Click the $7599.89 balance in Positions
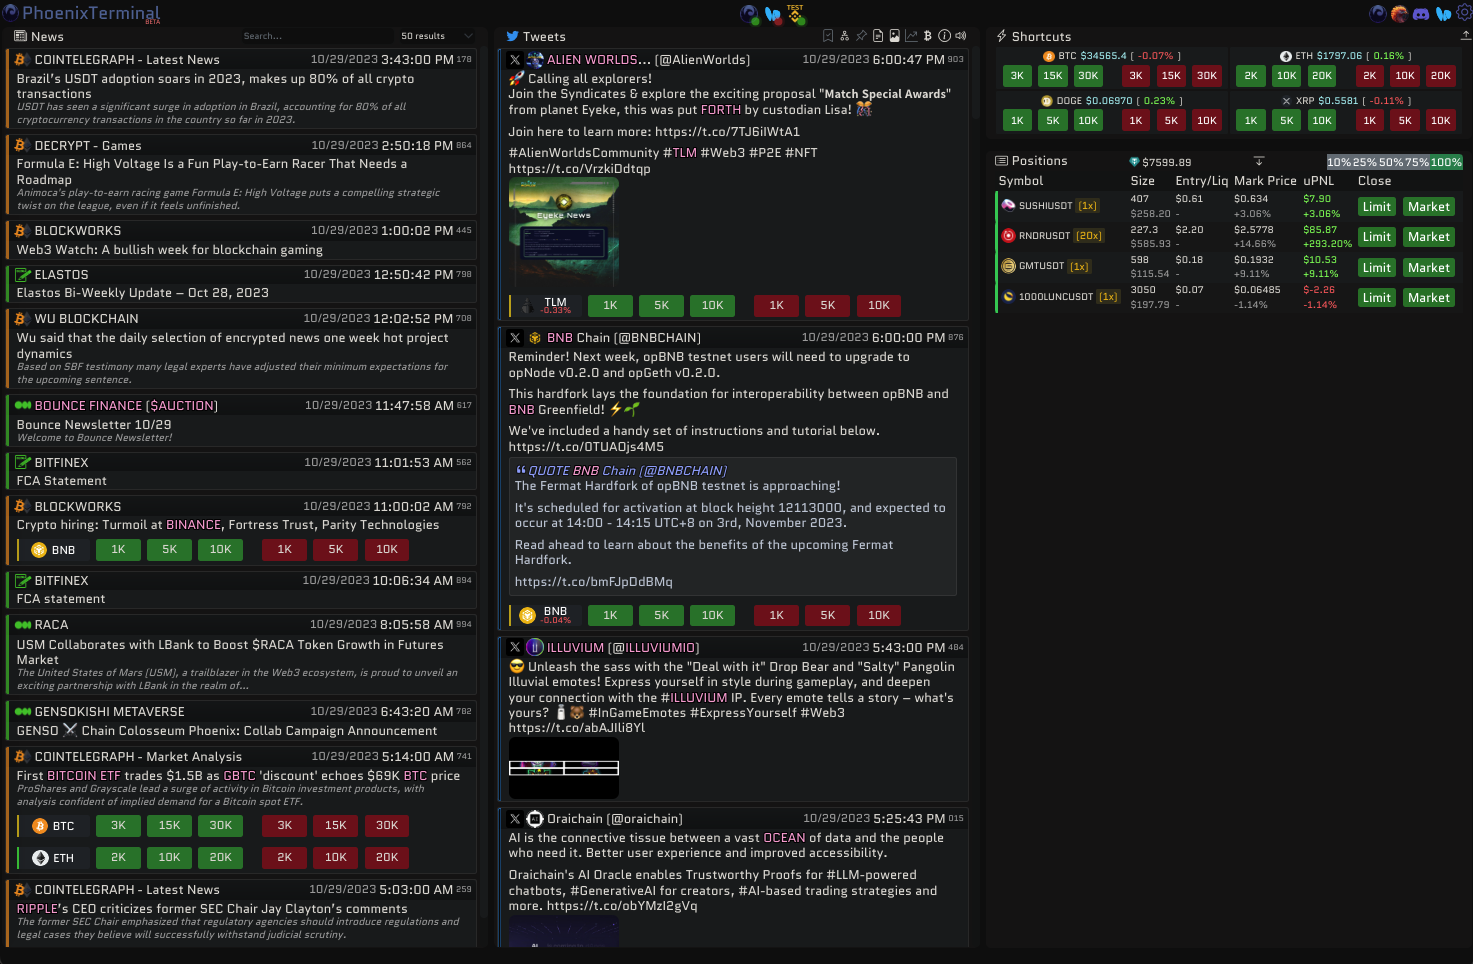Screen dimensions: 1473x964 1166,162
